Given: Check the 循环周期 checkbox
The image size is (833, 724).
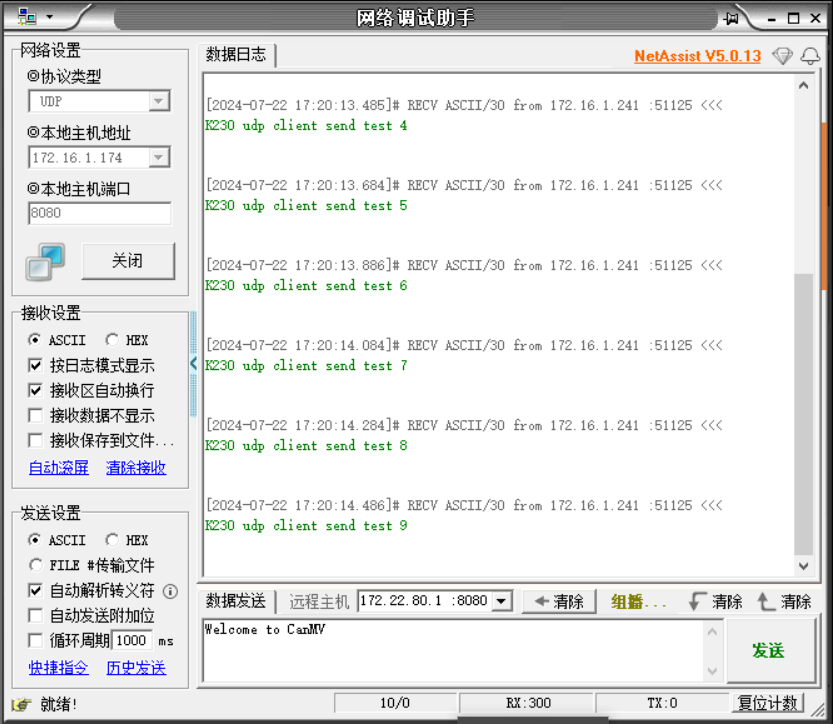Looking at the screenshot, I should [36, 640].
